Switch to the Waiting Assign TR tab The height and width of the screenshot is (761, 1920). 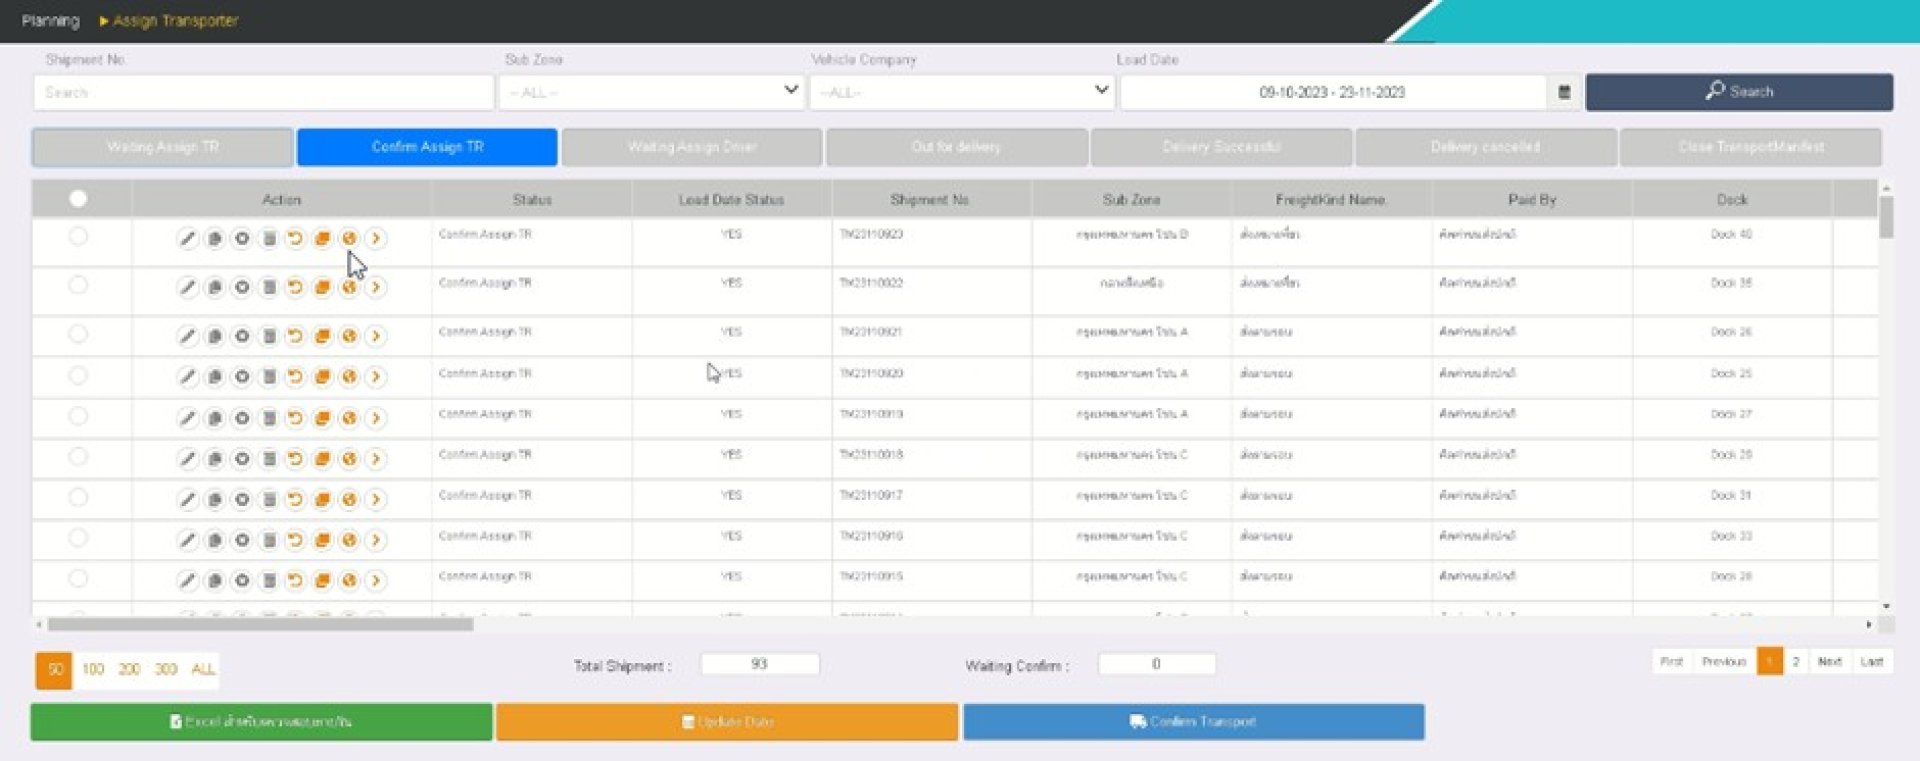click(x=163, y=147)
